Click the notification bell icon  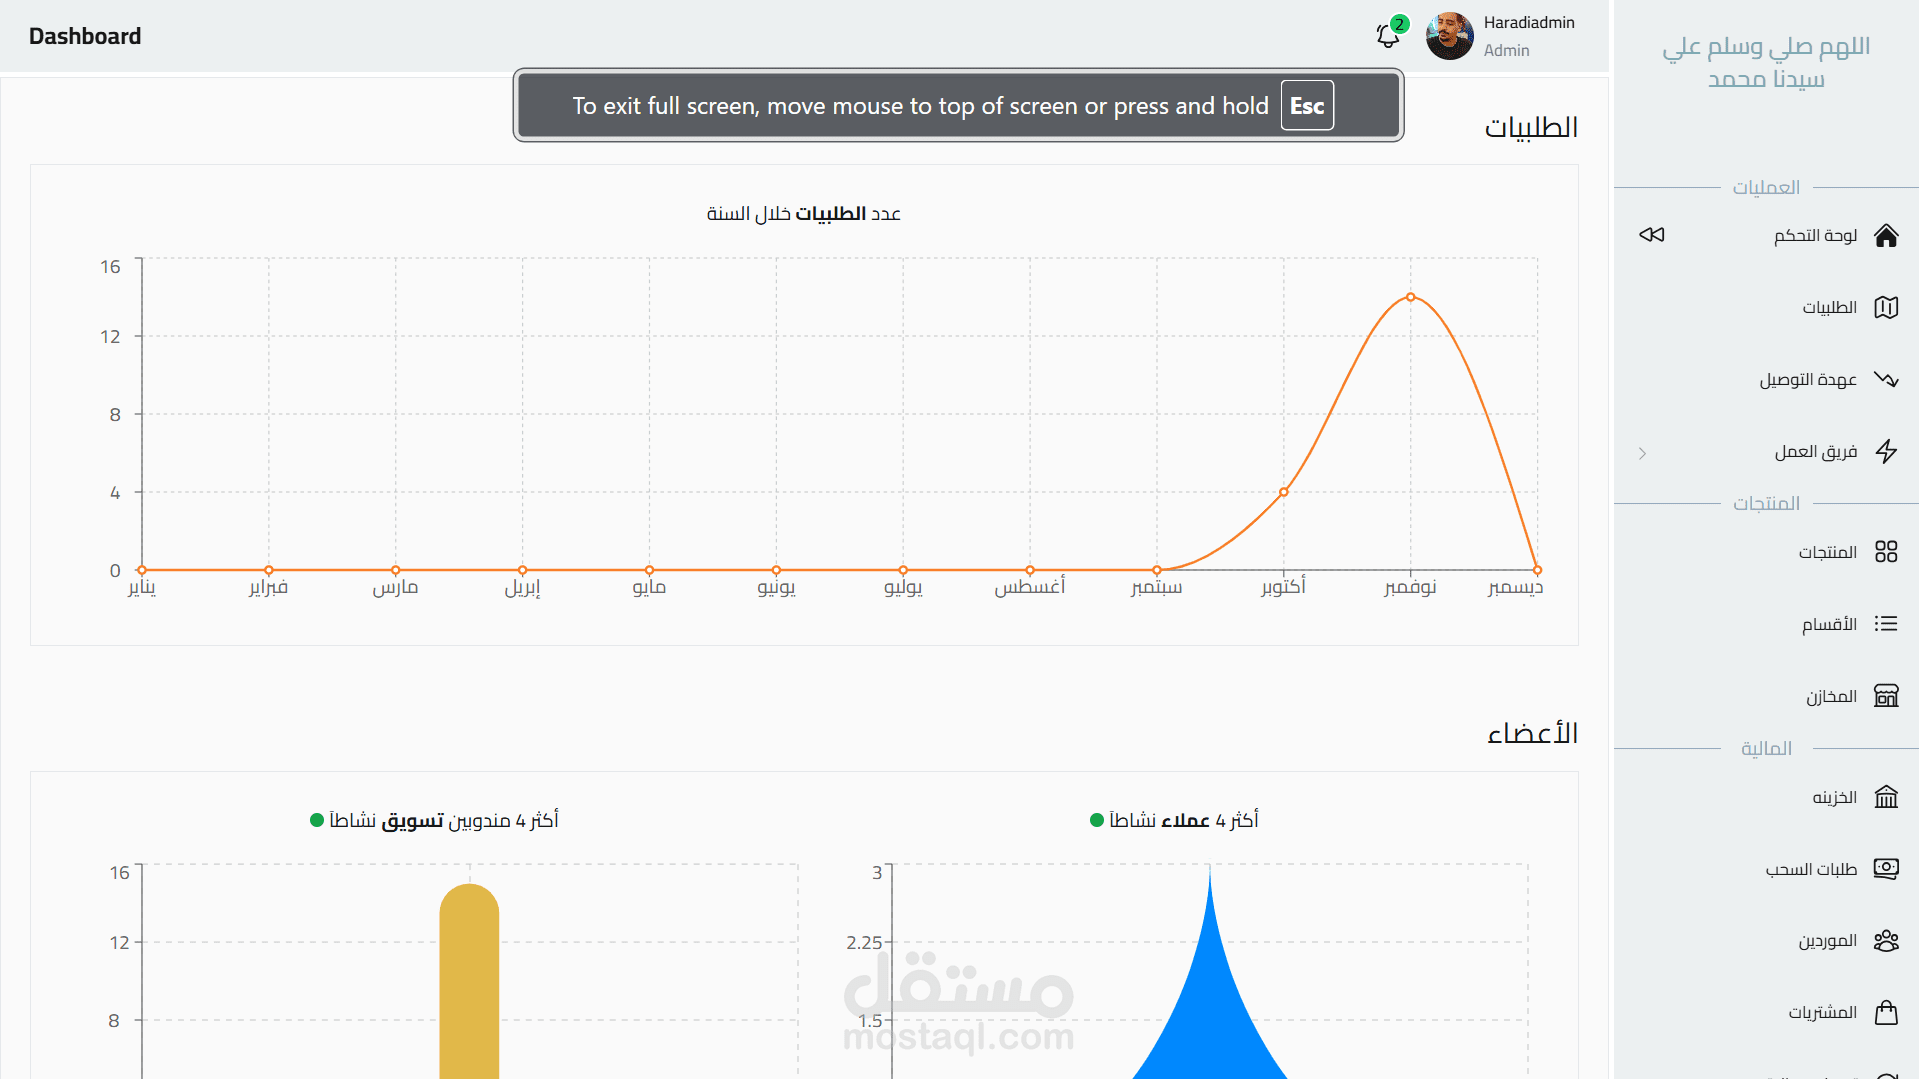[x=1387, y=36]
